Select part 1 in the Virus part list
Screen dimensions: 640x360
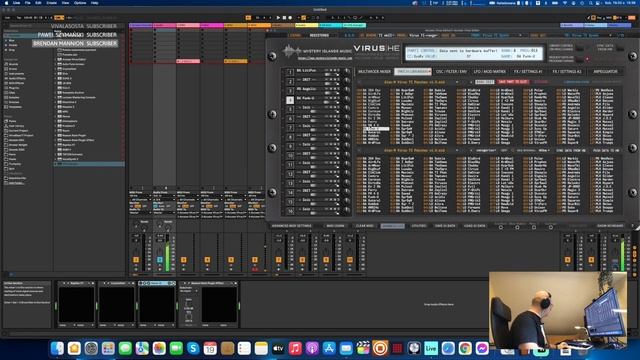coord(290,72)
